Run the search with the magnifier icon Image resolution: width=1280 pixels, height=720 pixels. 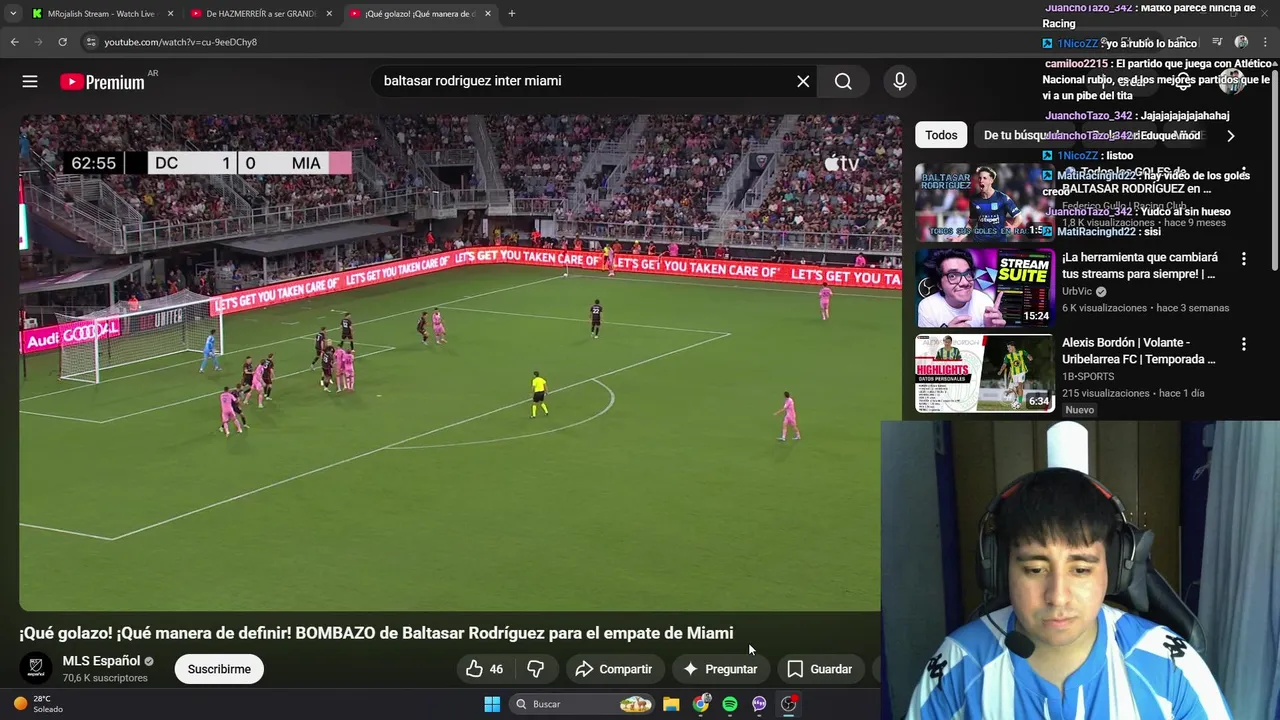click(843, 81)
